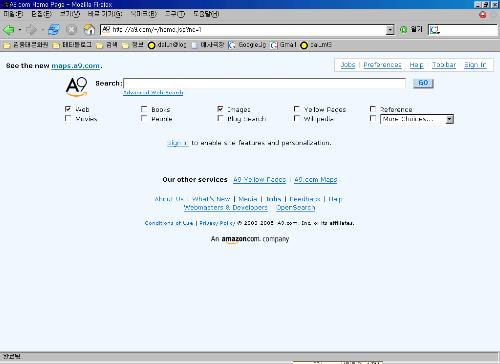
Task: Check the Yellow Pages checkbox
Action: tap(297, 109)
